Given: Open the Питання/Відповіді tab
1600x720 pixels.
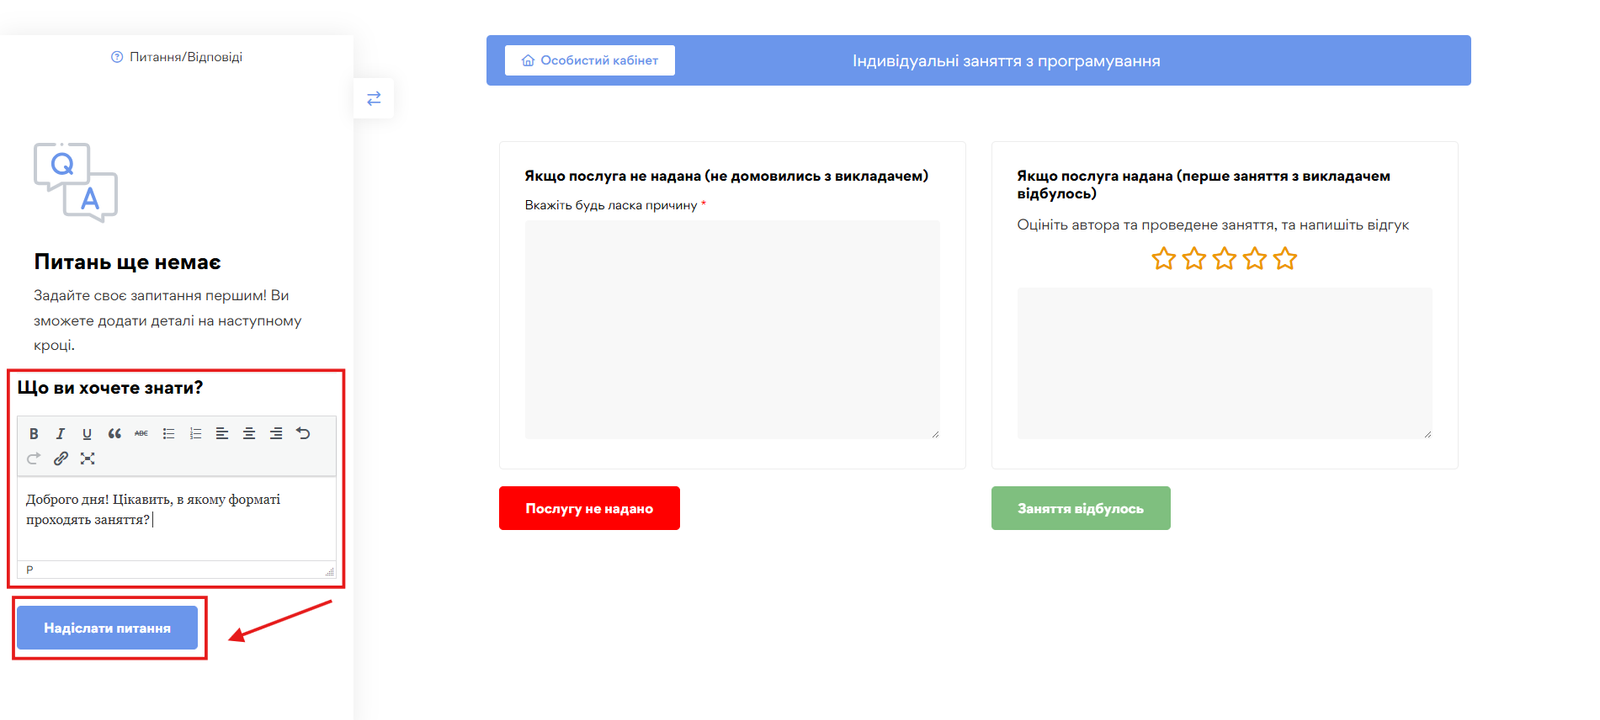Looking at the screenshot, I should click(177, 57).
